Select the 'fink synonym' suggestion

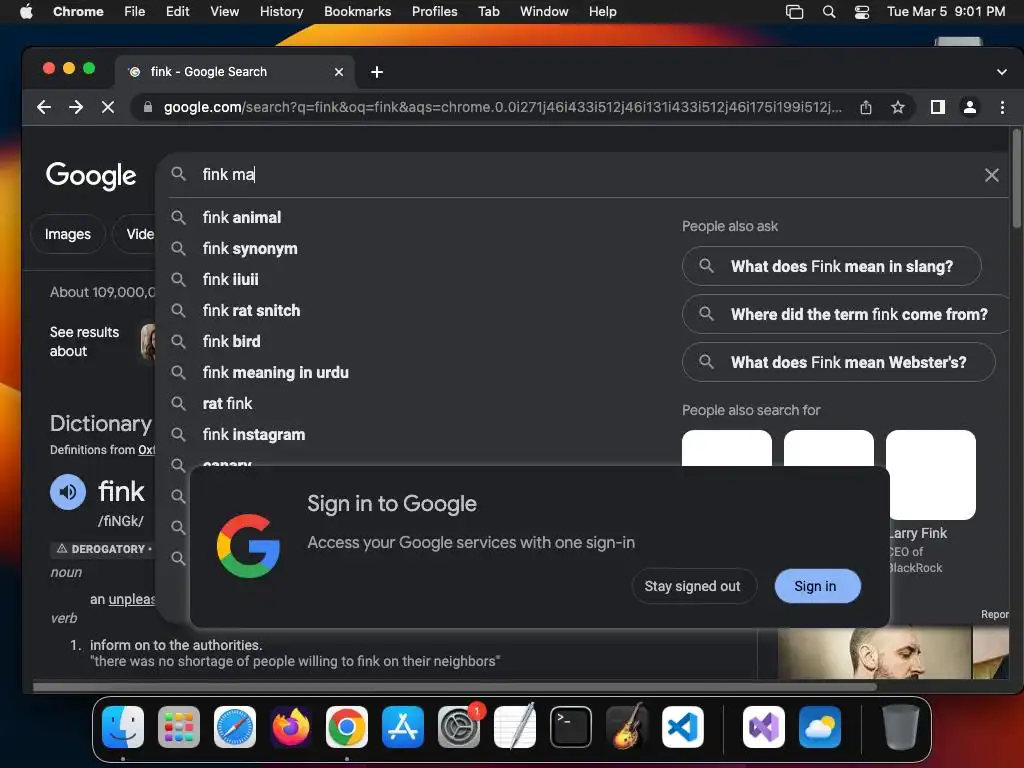[x=250, y=249]
